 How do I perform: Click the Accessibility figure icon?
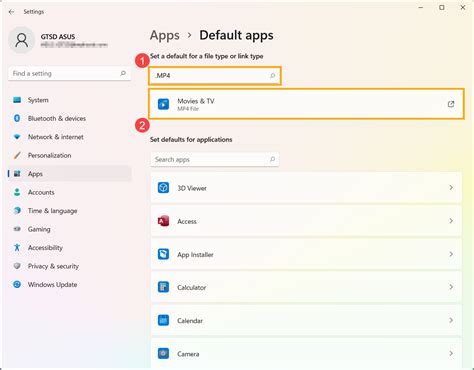17,247
